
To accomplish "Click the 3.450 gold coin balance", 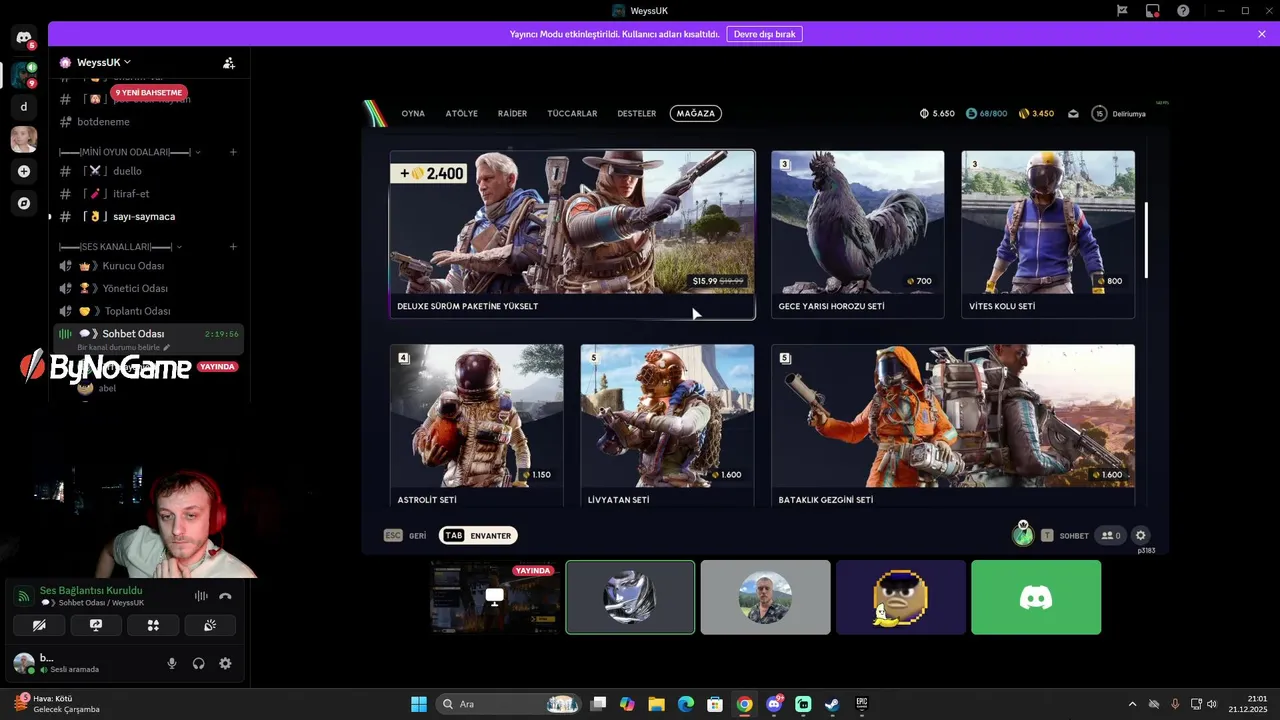I will (1036, 114).
